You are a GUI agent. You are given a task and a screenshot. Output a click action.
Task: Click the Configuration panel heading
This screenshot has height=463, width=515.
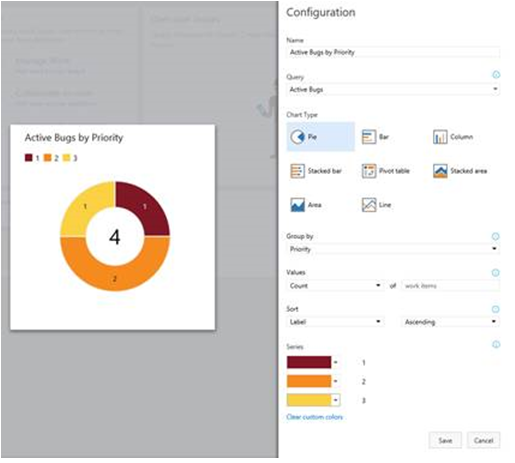(321, 12)
